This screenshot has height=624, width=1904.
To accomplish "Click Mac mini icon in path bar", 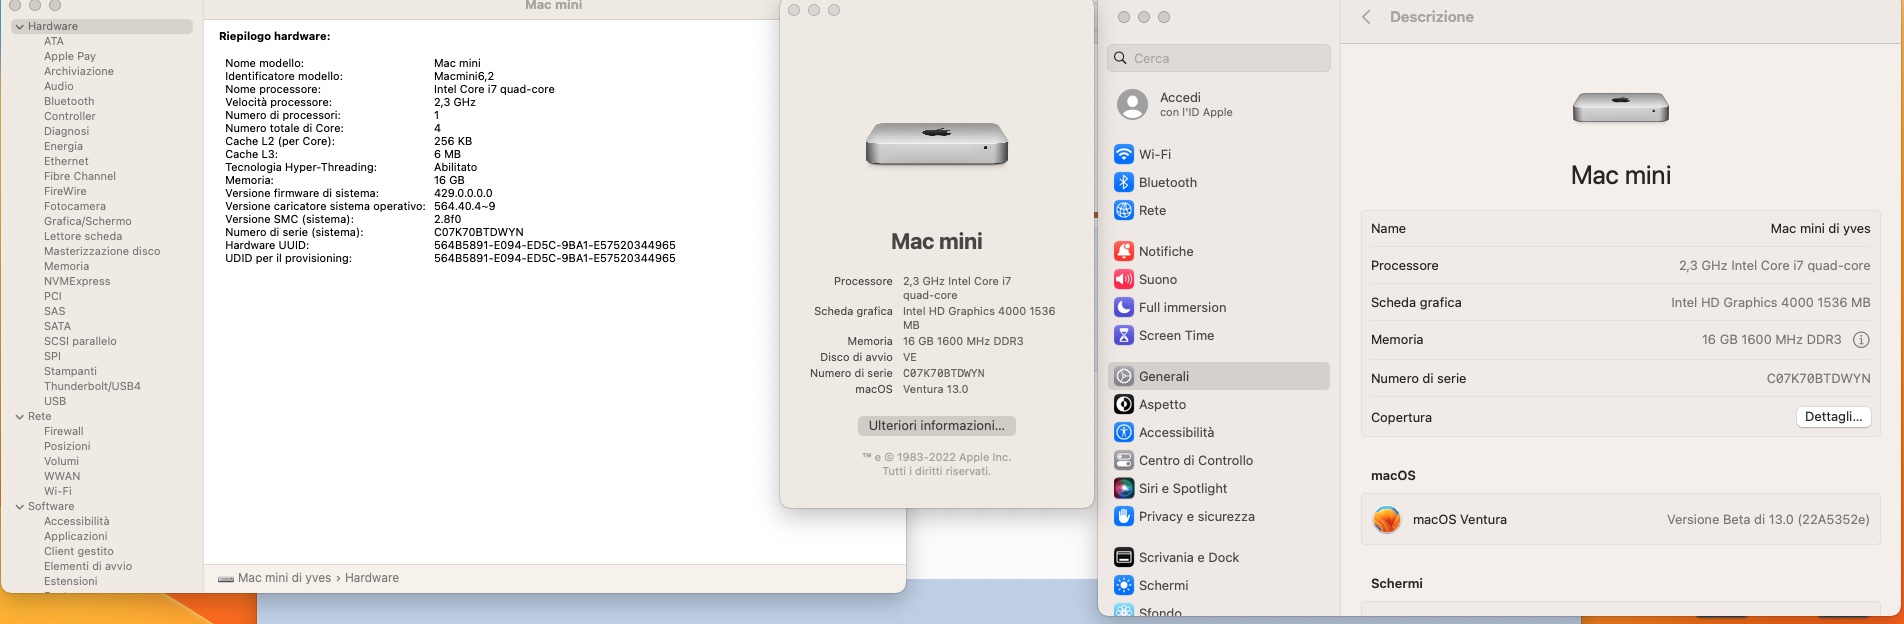I will (x=226, y=578).
